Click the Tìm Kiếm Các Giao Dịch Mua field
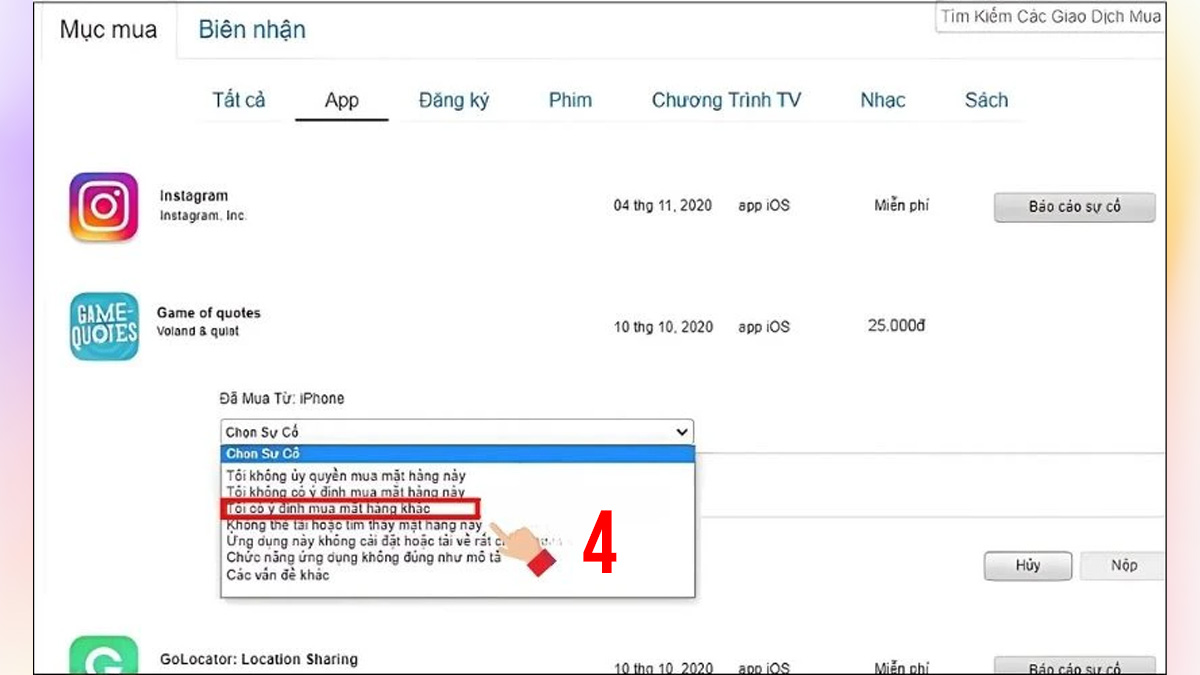Screen dimensions: 1200x675 coord(1050,17)
